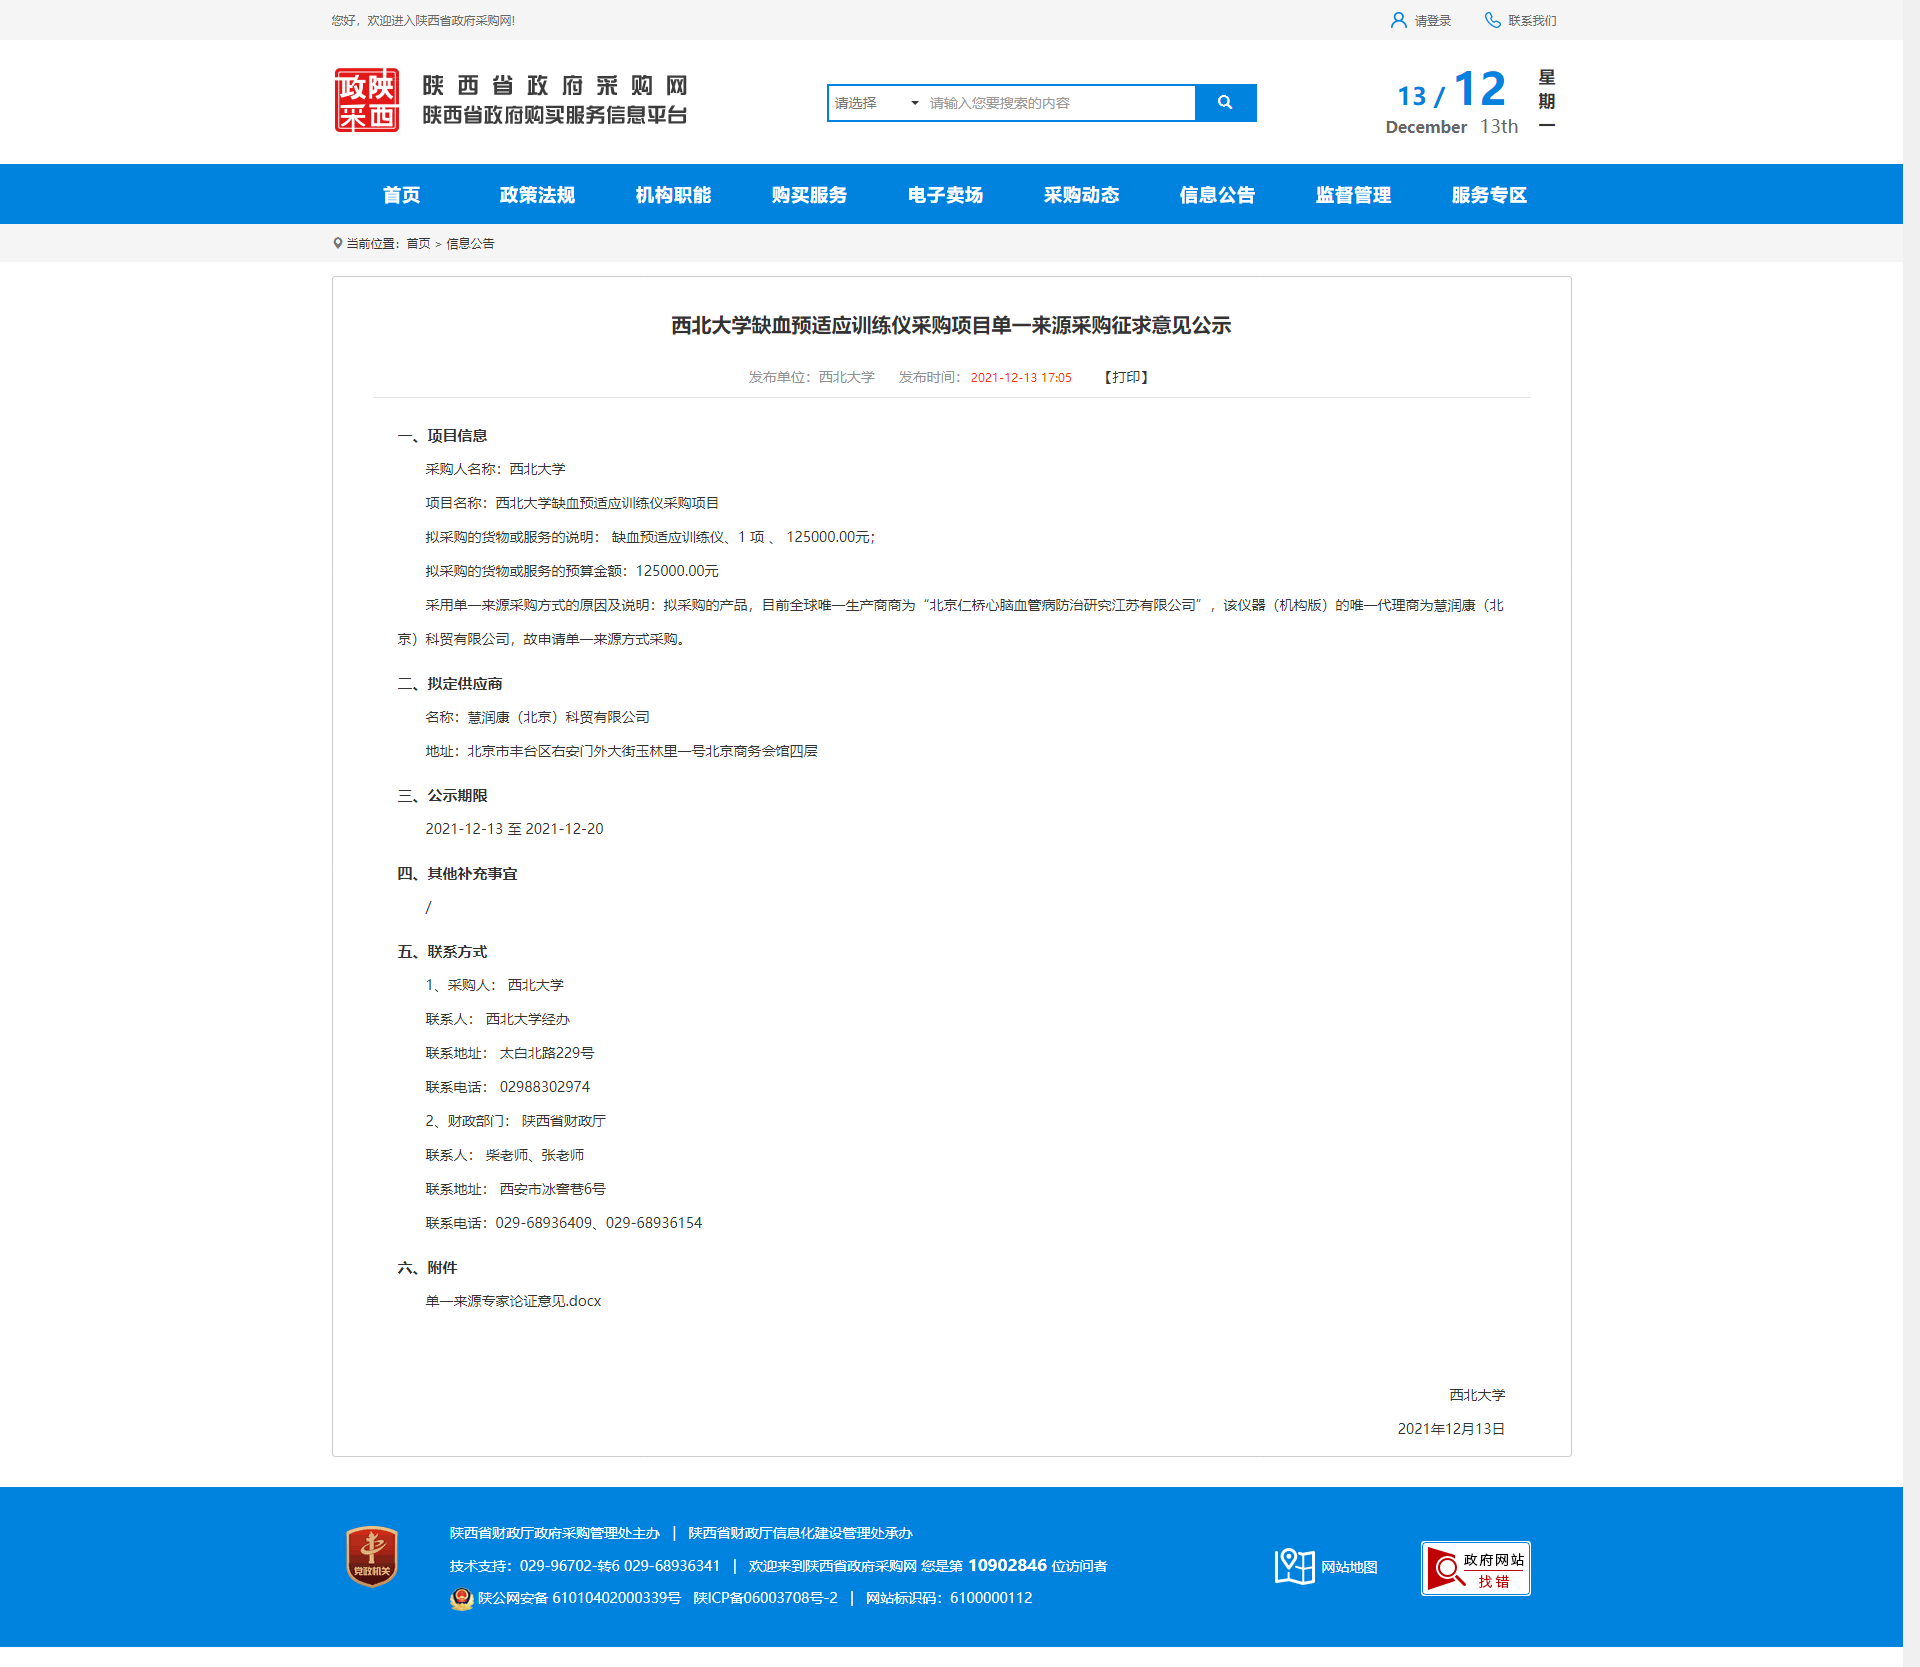Click the red Shaanxi procurement logo
The width and height of the screenshot is (1920, 1667).
pyautogui.click(x=366, y=100)
